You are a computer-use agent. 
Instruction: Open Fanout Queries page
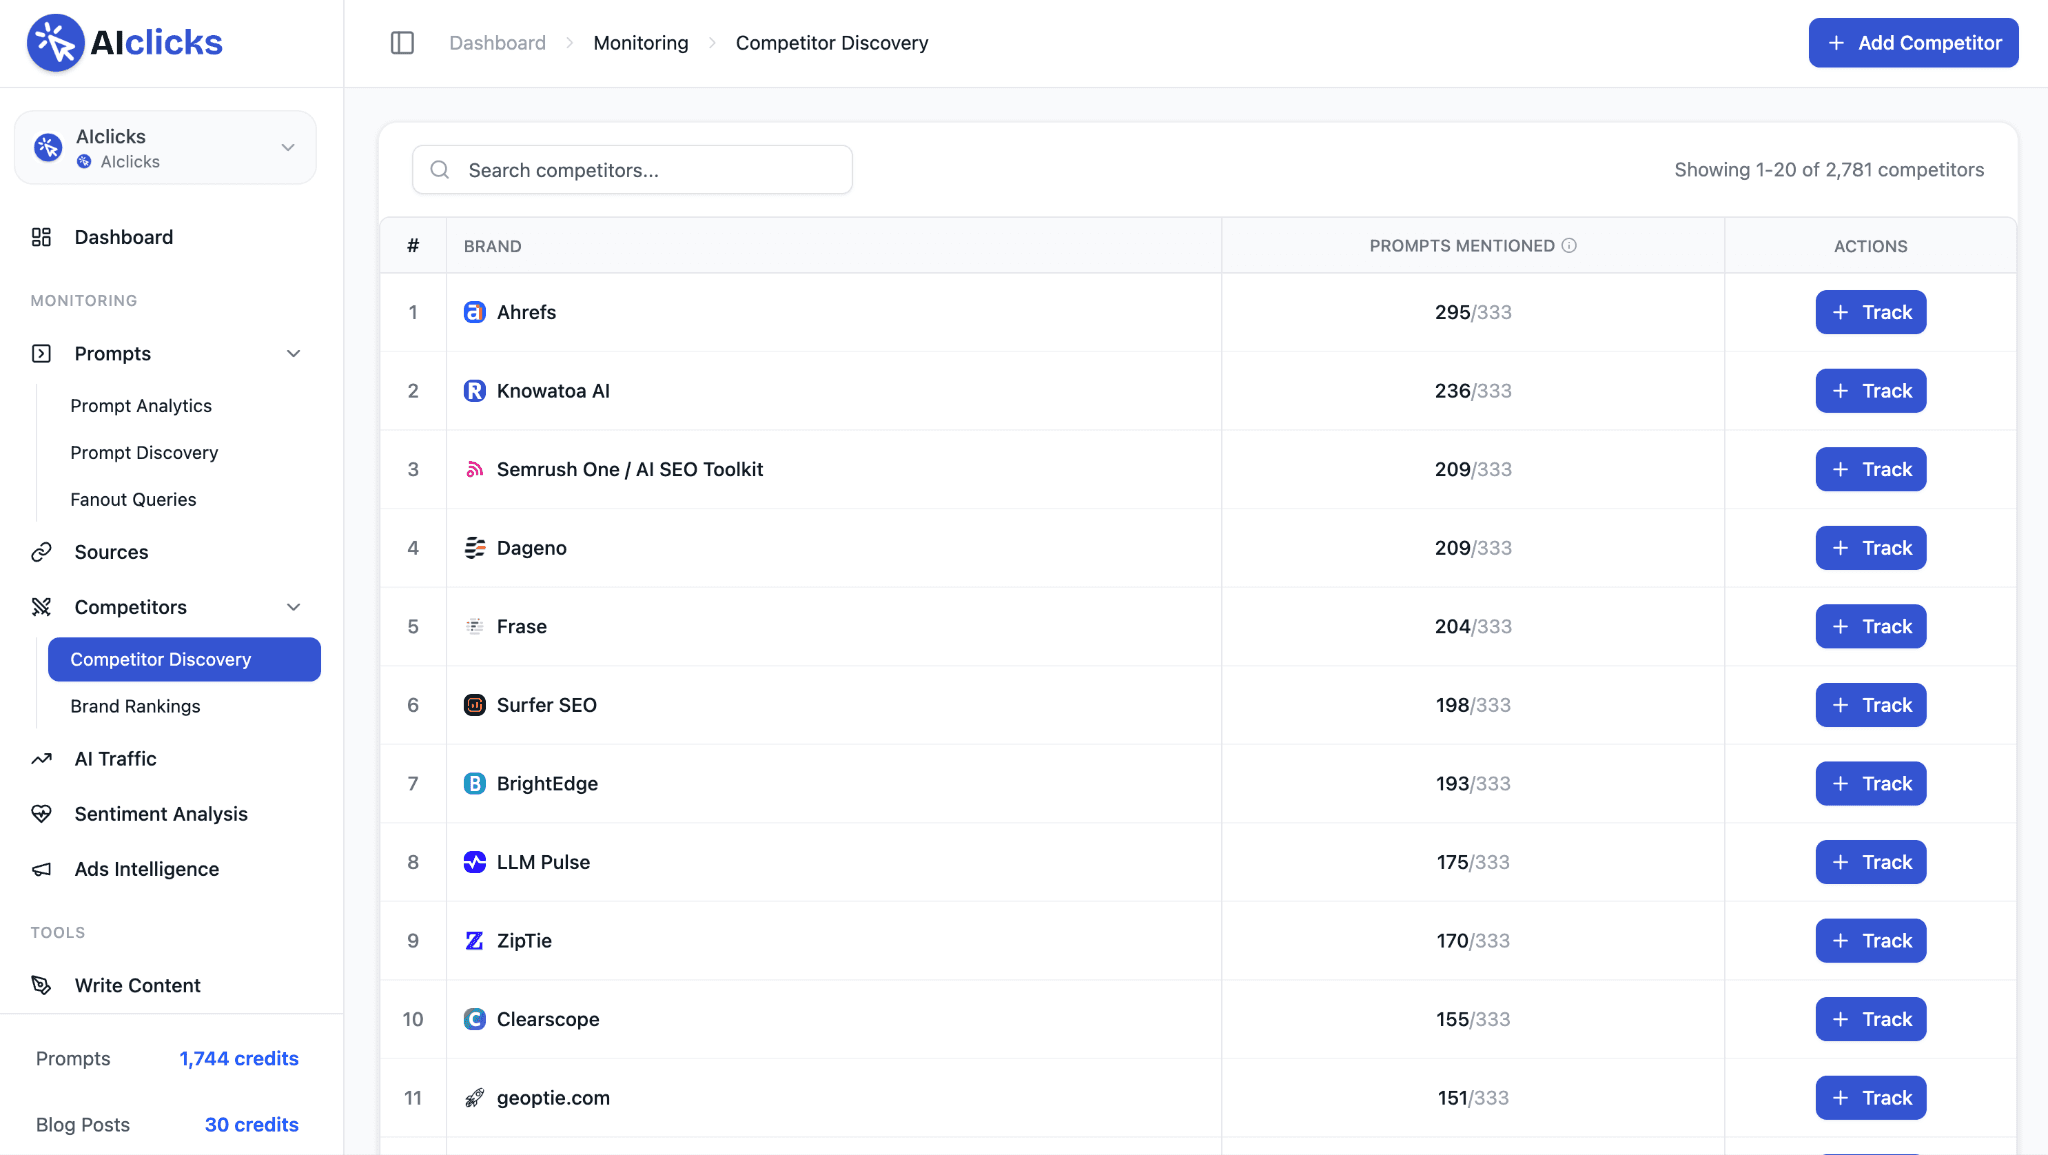pos(133,500)
